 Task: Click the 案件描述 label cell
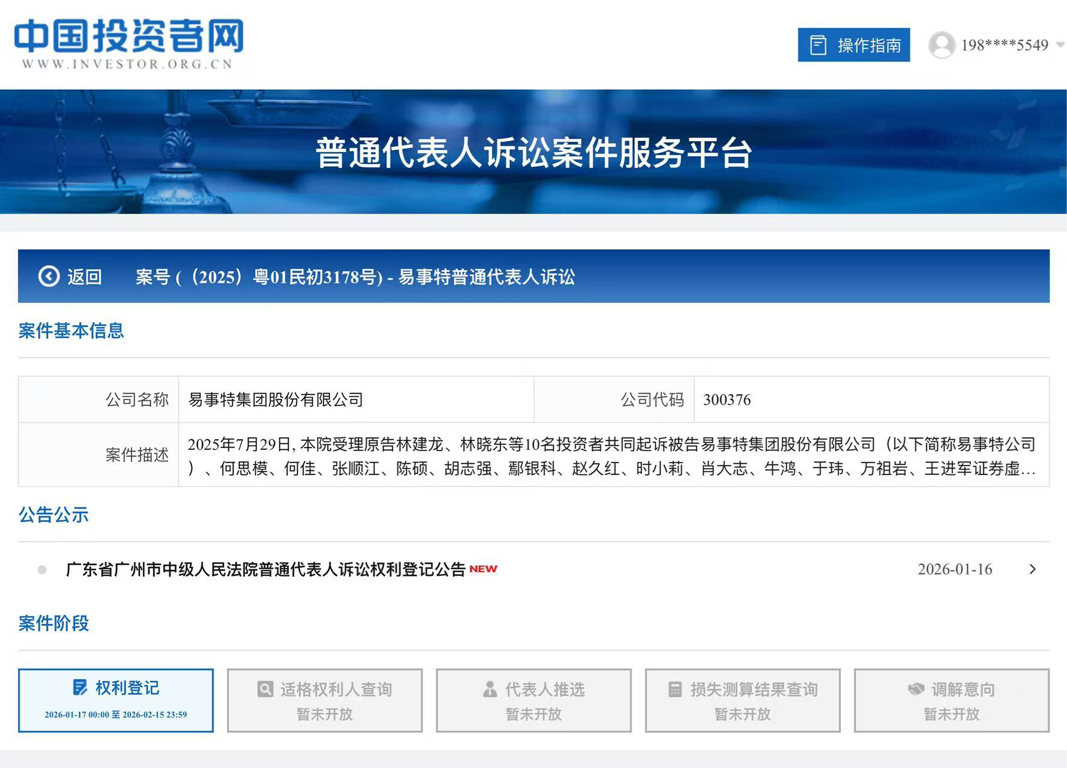coord(99,454)
